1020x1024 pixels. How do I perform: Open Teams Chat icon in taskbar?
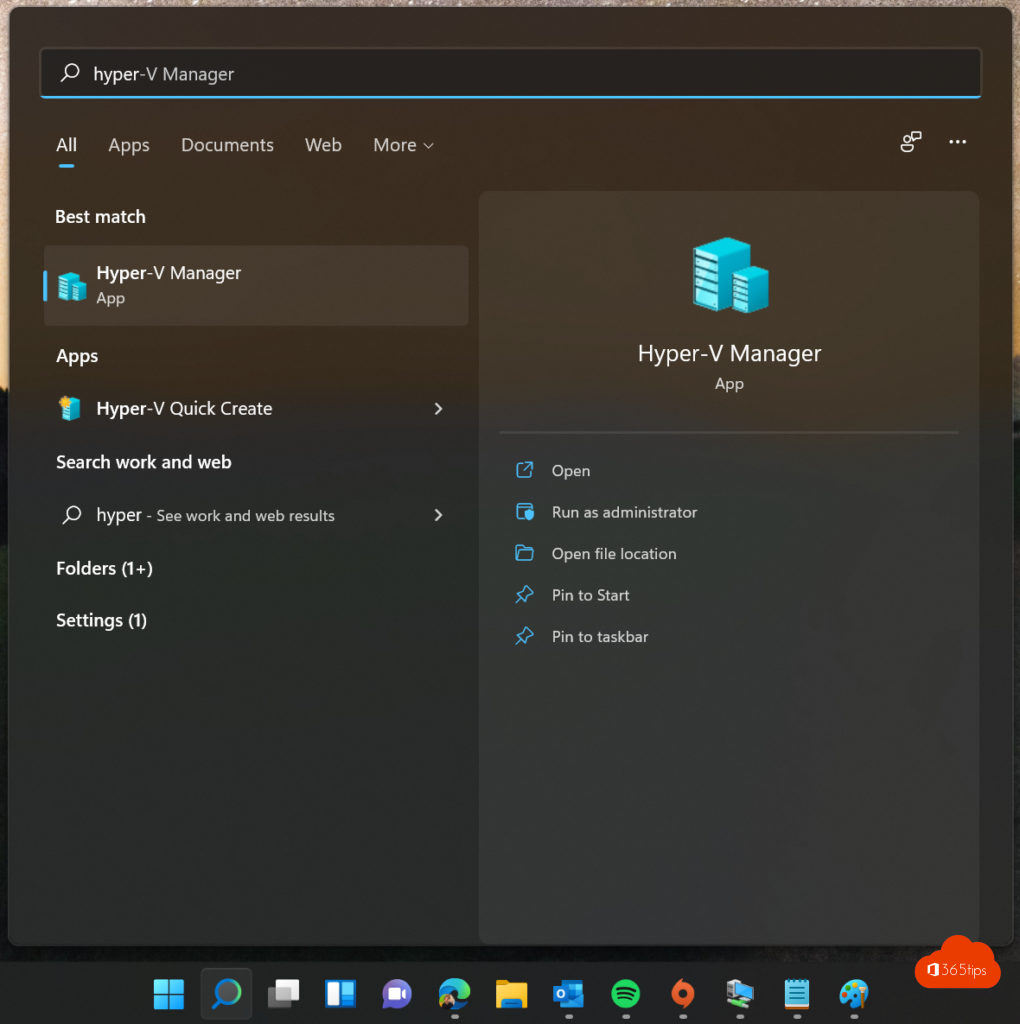click(397, 993)
